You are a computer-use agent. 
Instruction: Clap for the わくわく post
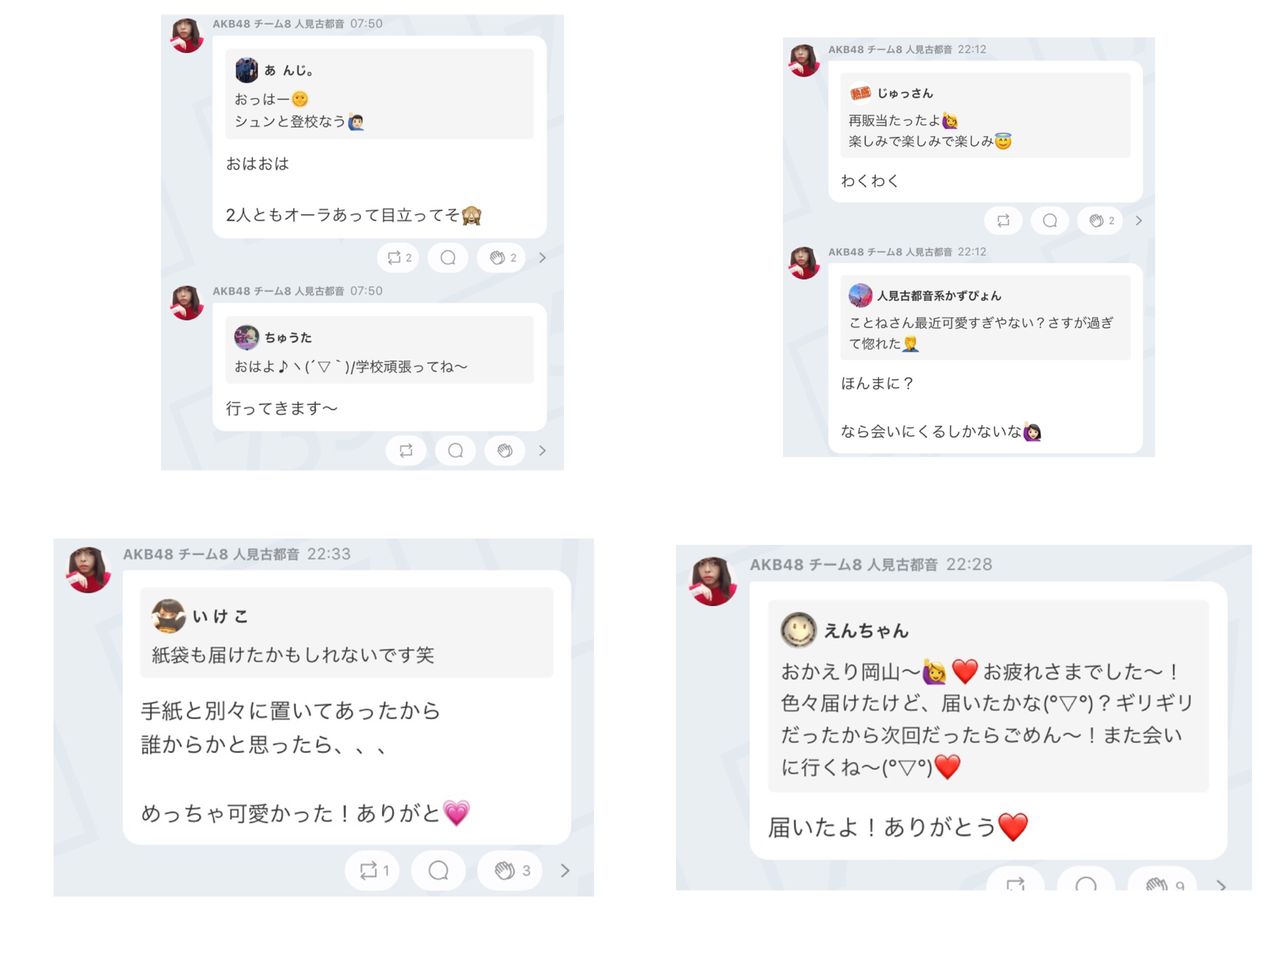pos(1101,221)
